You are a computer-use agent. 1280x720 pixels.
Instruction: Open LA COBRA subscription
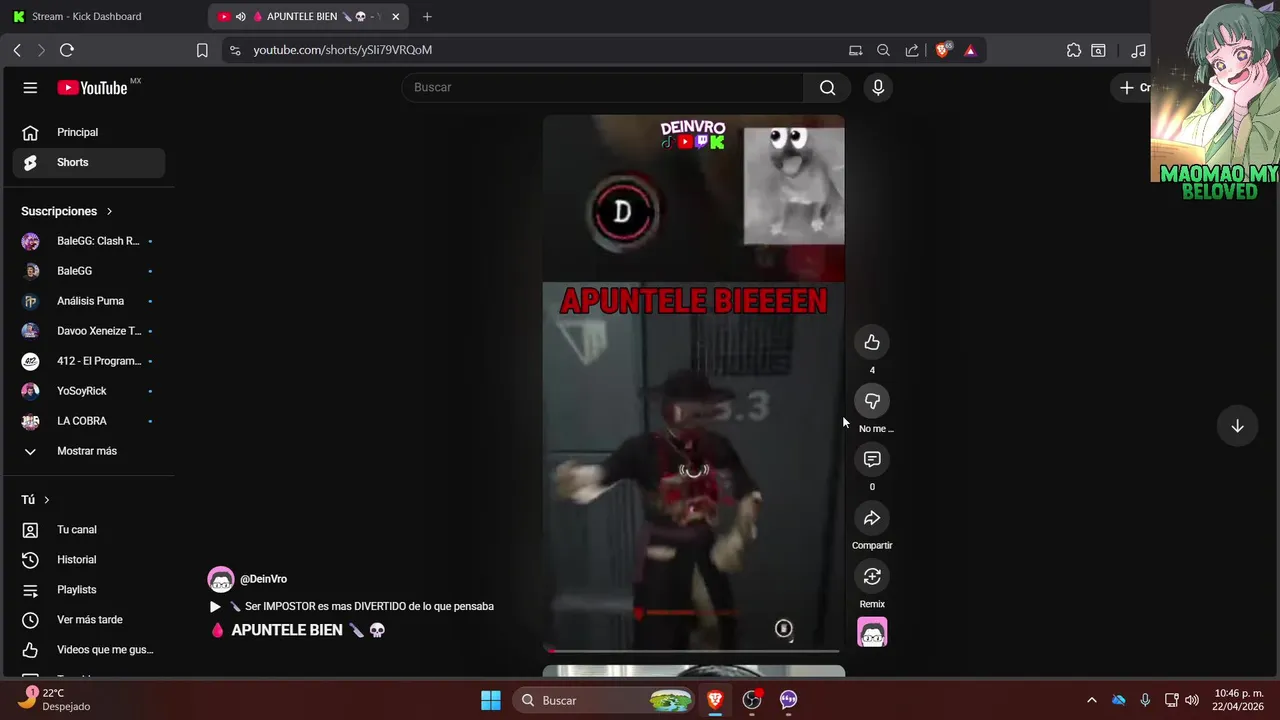point(89,421)
